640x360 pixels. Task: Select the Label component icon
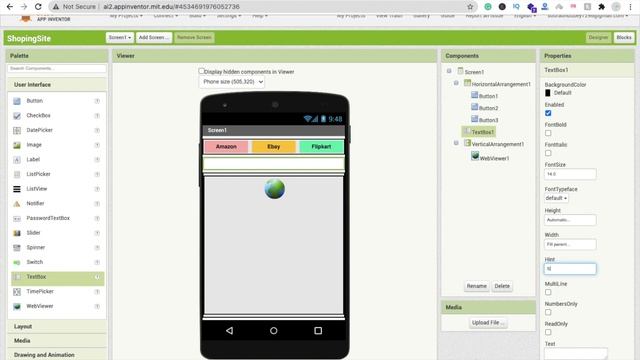[x=17, y=160]
